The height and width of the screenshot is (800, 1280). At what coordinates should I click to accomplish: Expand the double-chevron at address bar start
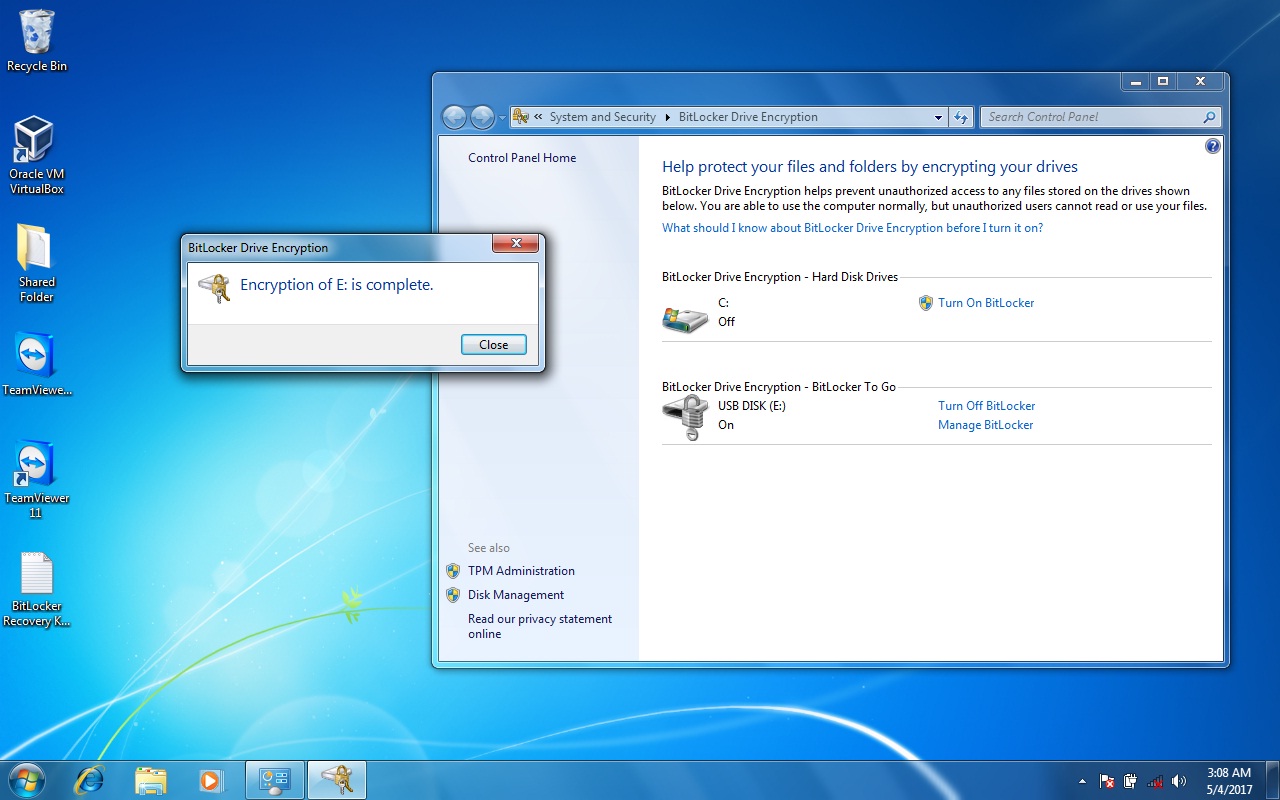coord(538,117)
